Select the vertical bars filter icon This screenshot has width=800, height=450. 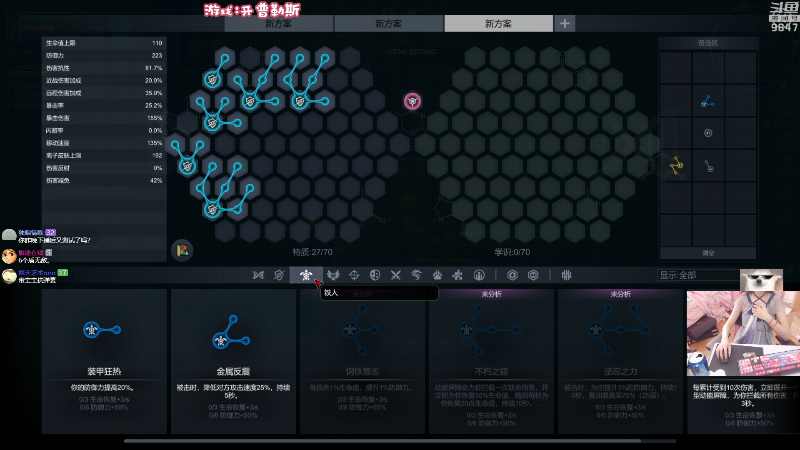[566, 275]
